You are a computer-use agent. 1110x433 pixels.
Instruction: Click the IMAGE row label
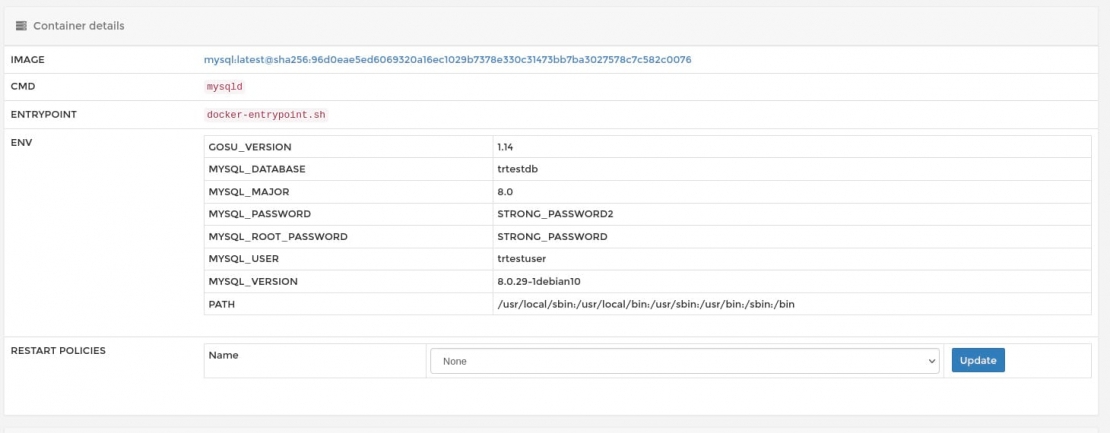click(28, 60)
